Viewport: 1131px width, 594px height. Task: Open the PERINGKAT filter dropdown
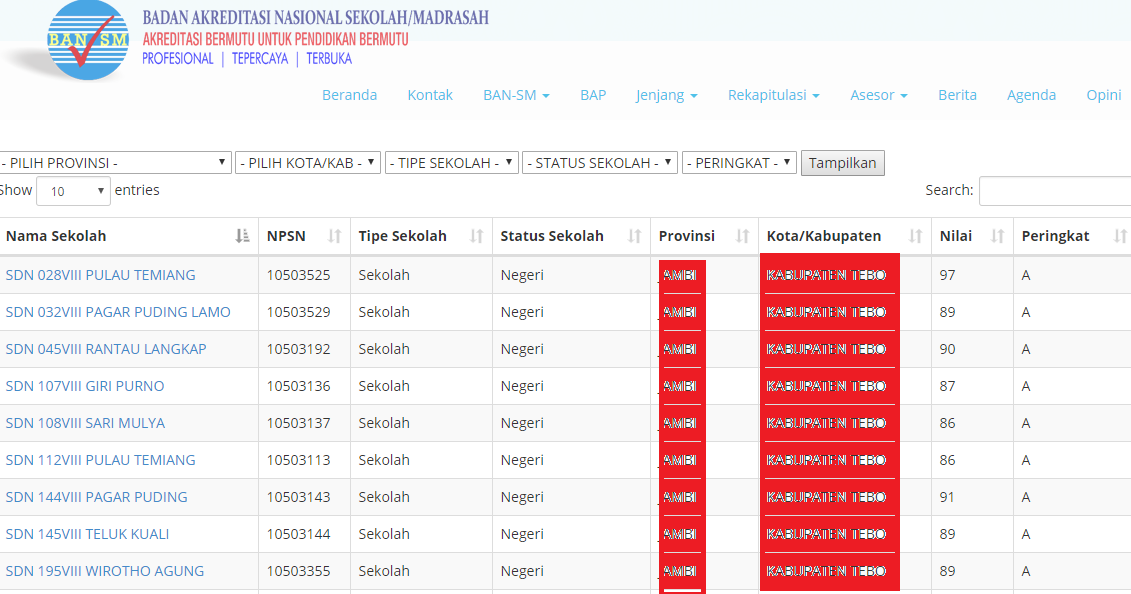(x=739, y=162)
